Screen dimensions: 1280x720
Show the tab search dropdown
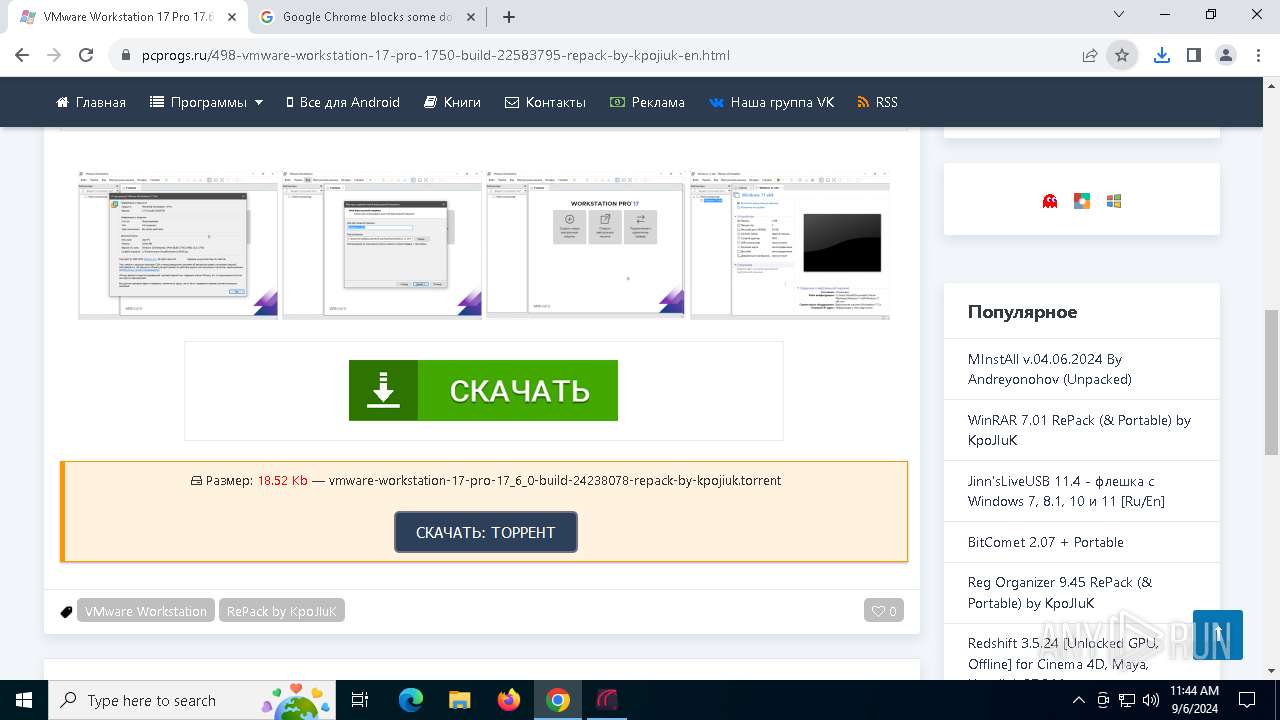tap(1119, 14)
